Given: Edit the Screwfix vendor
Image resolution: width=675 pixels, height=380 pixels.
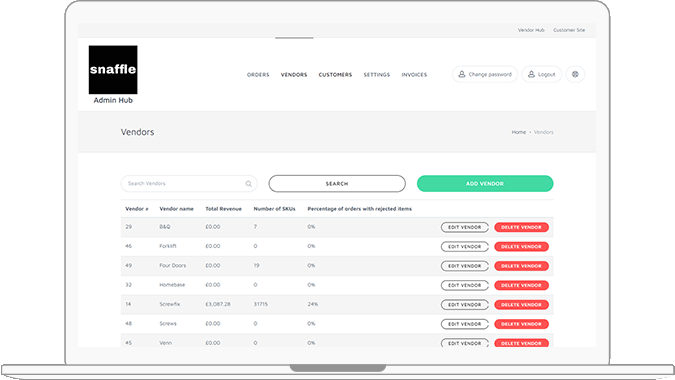Looking at the screenshot, I should (x=464, y=305).
